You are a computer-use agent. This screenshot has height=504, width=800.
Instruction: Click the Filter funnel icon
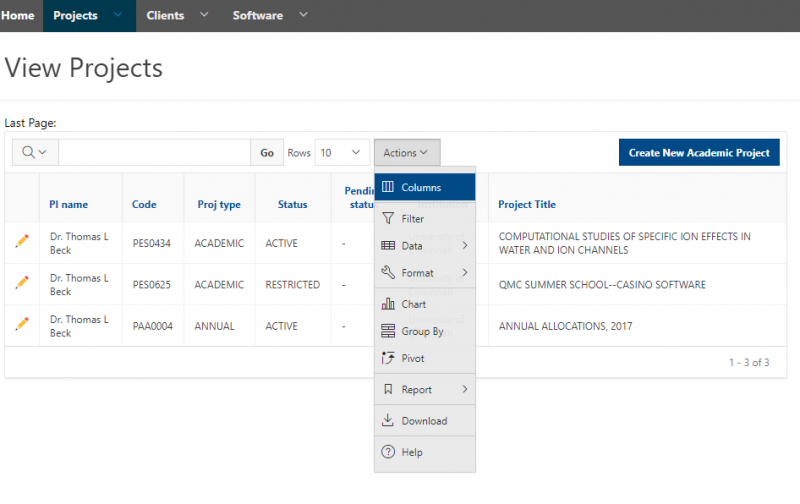[x=388, y=218]
